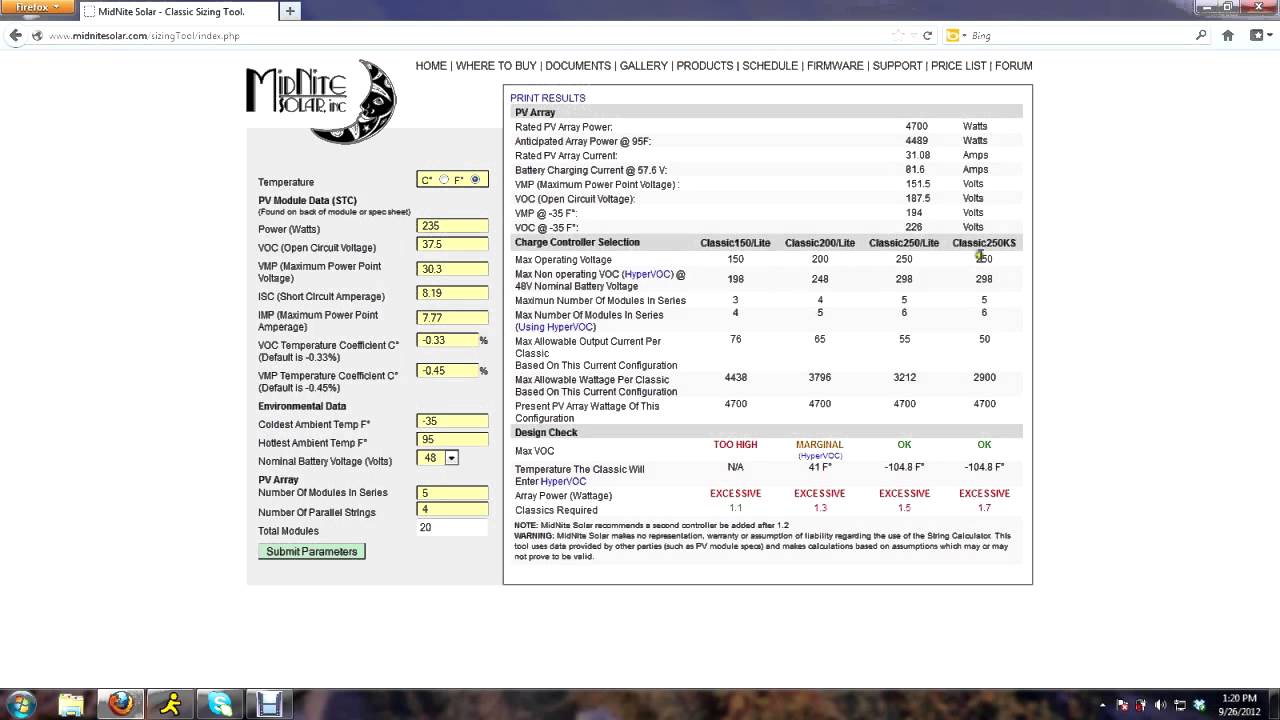1280x720 pixels.
Task: Click the Submit Parameters button
Action: click(x=312, y=552)
